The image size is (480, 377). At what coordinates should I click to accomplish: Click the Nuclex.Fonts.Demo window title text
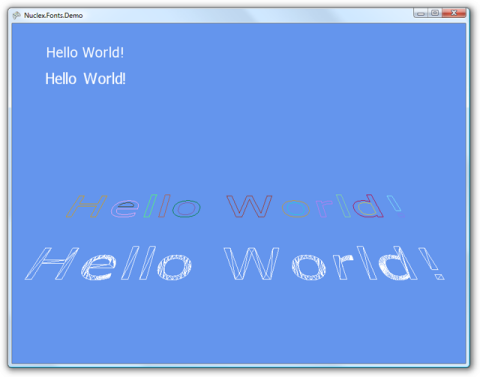point(53,15)
